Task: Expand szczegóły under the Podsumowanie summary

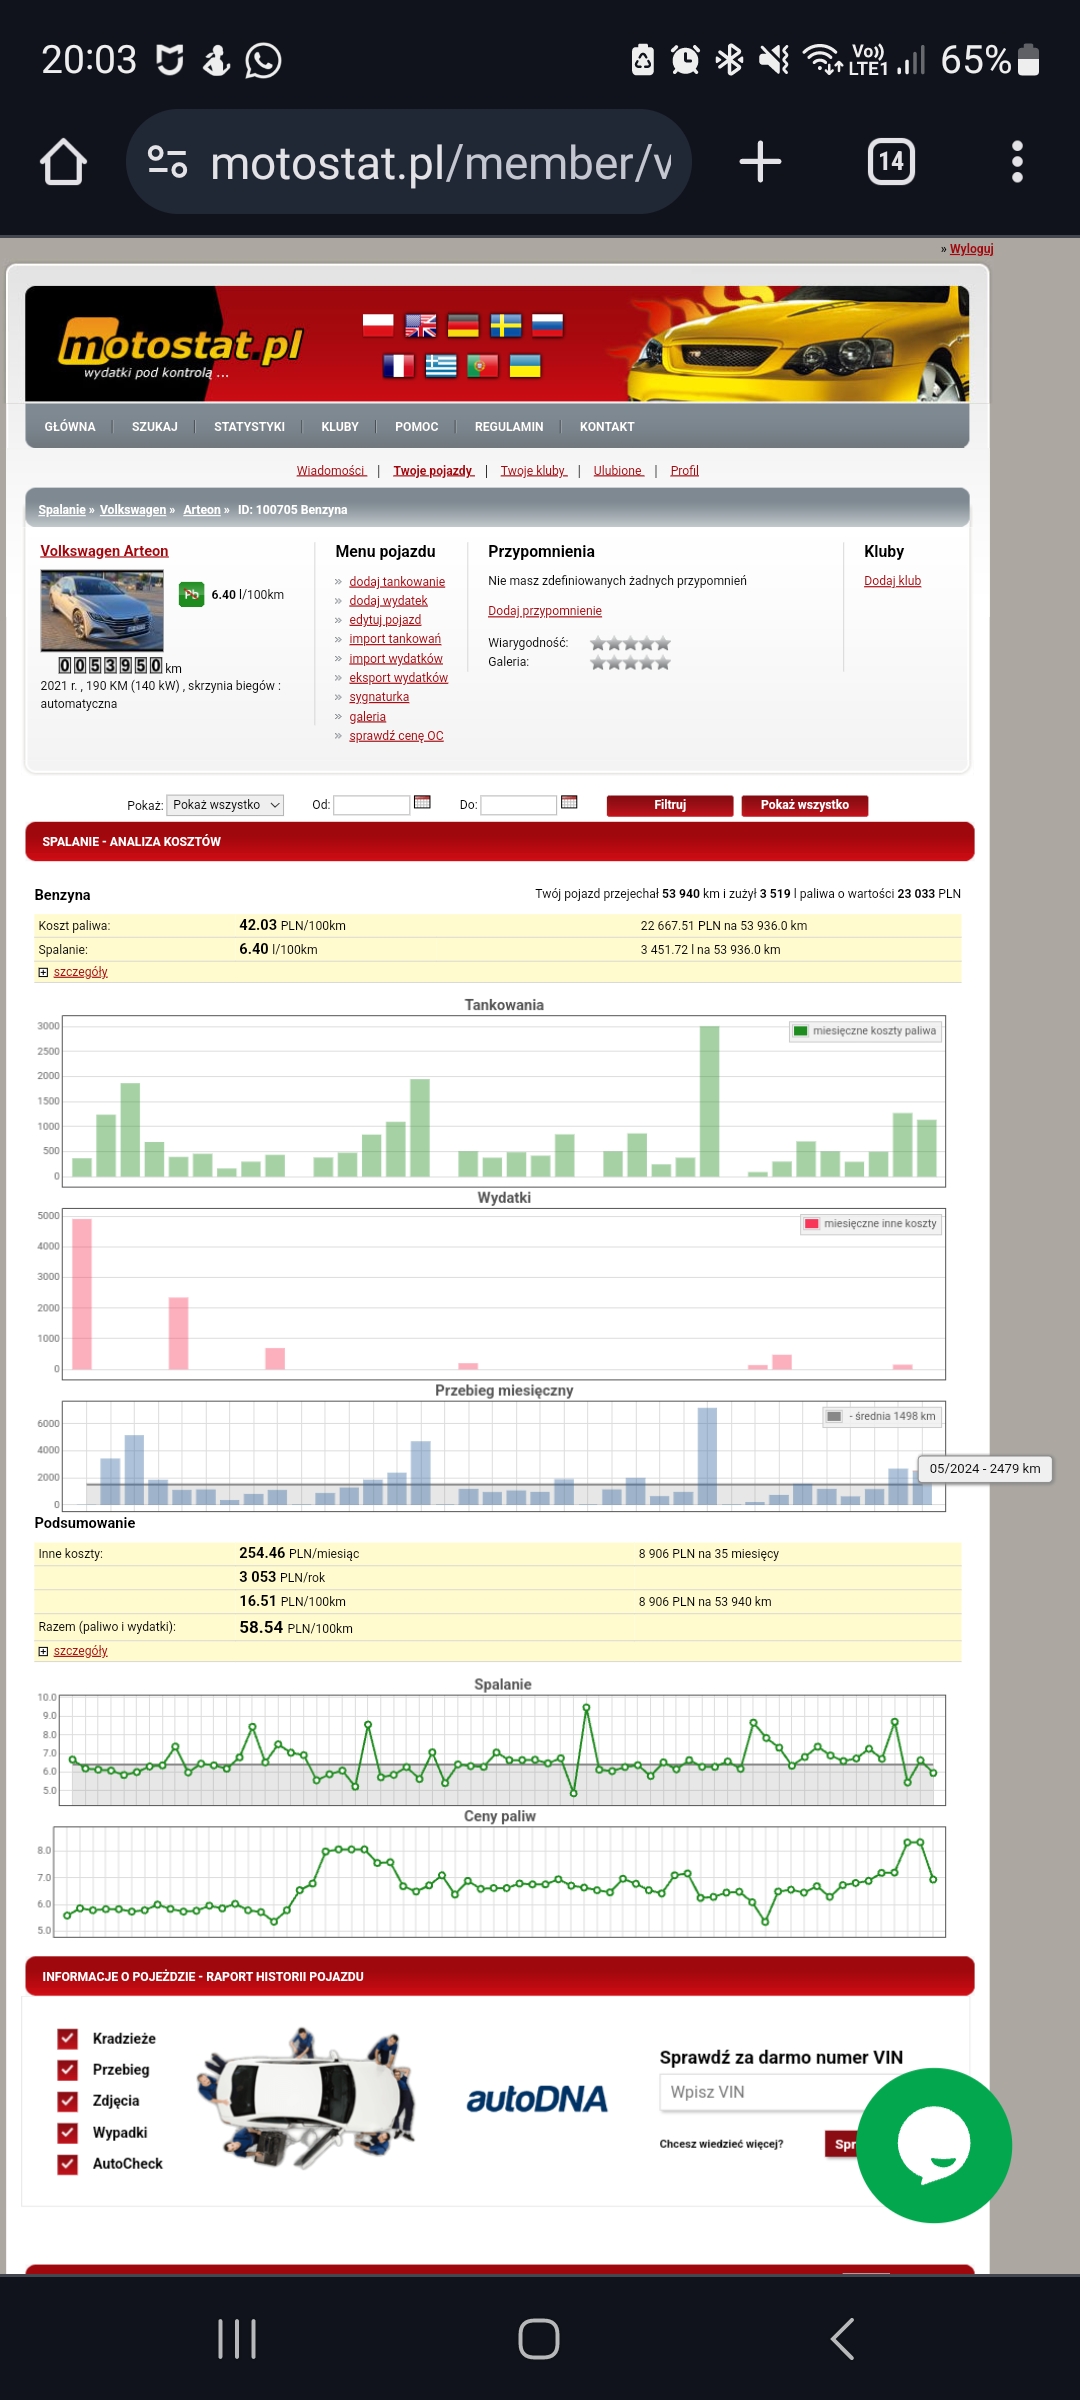Action: click(x=80, y=1651)
